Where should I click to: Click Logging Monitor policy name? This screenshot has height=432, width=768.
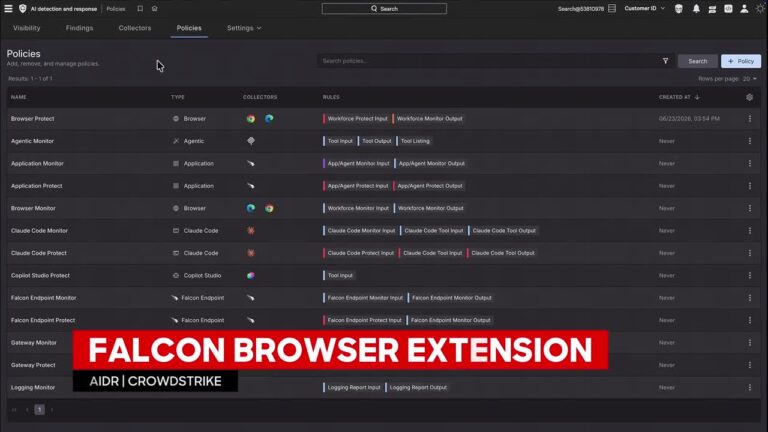point(33,387)
